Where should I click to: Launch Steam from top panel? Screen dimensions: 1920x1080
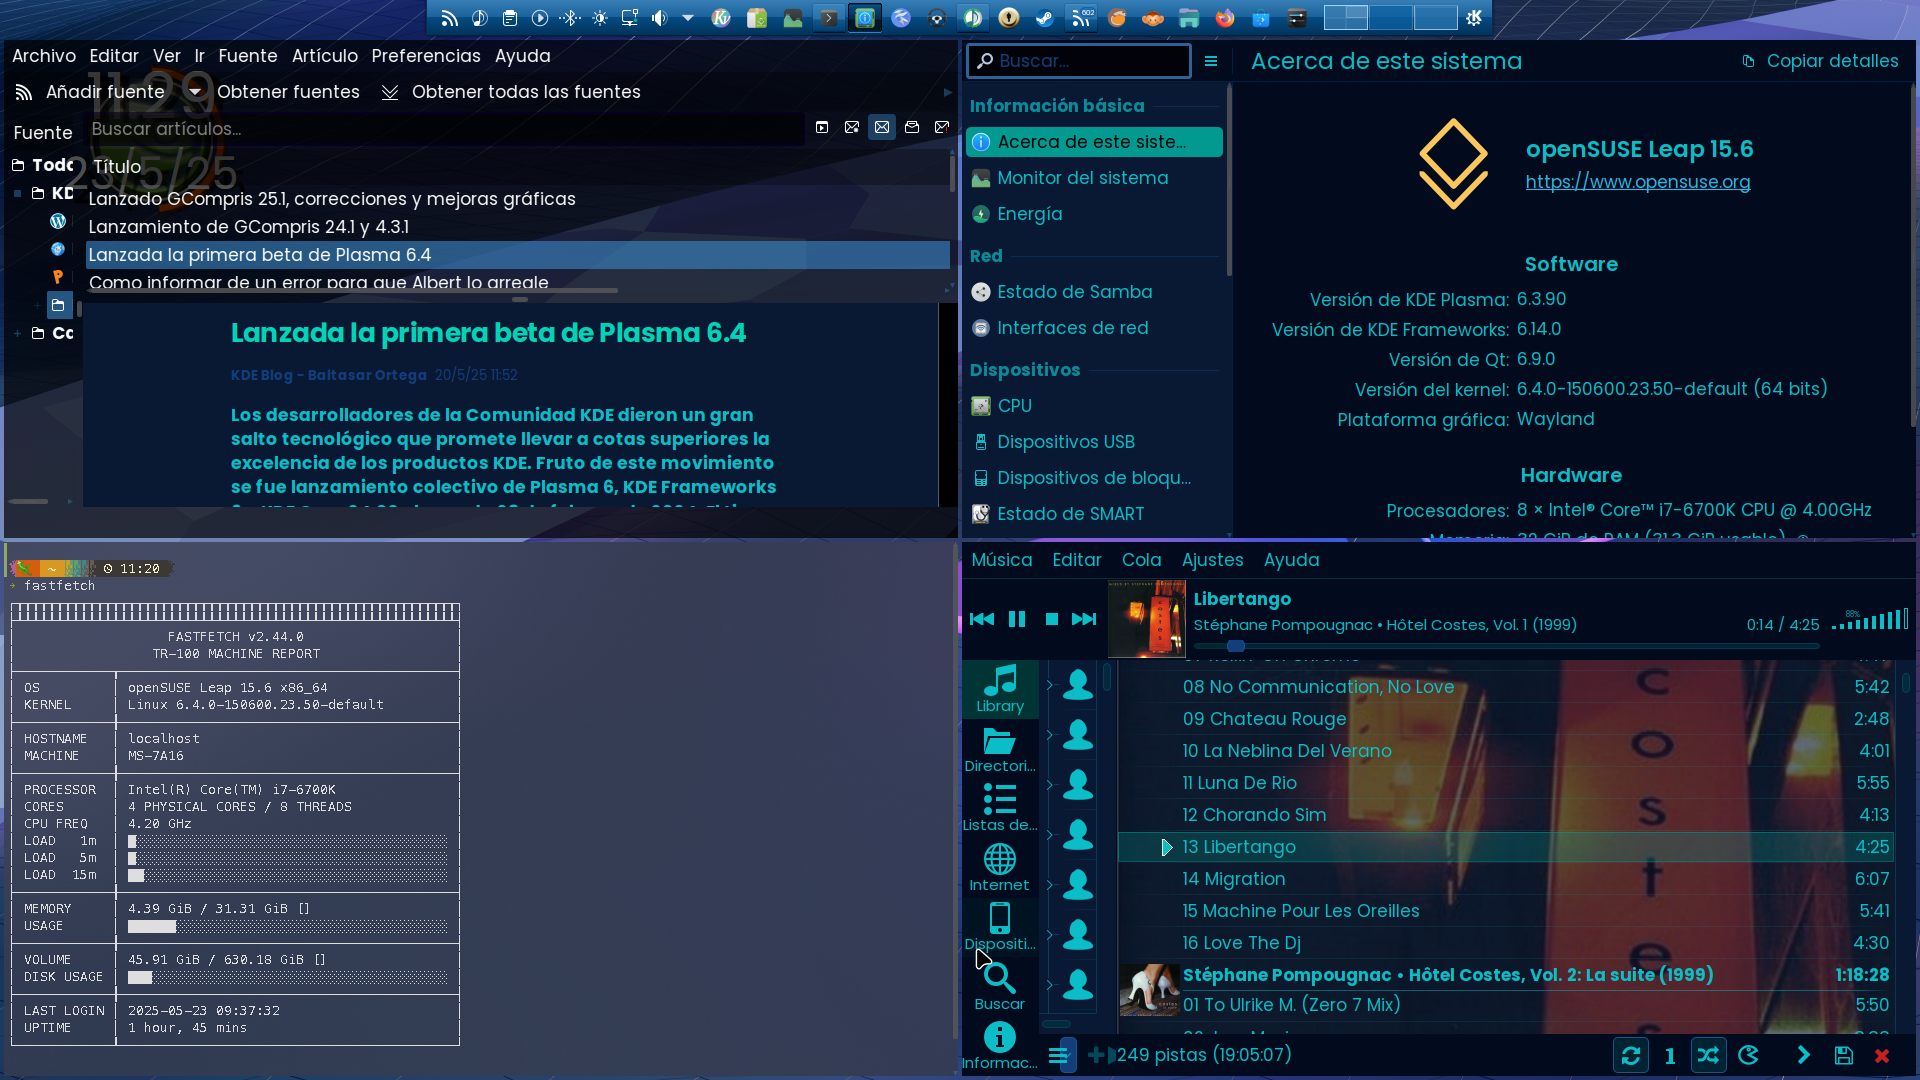1045,18
